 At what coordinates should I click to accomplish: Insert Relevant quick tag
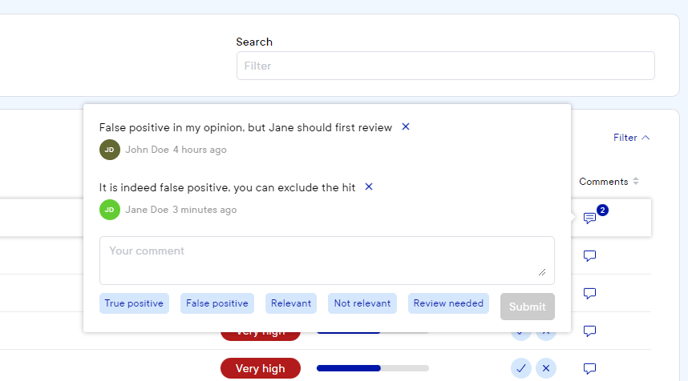291,303
